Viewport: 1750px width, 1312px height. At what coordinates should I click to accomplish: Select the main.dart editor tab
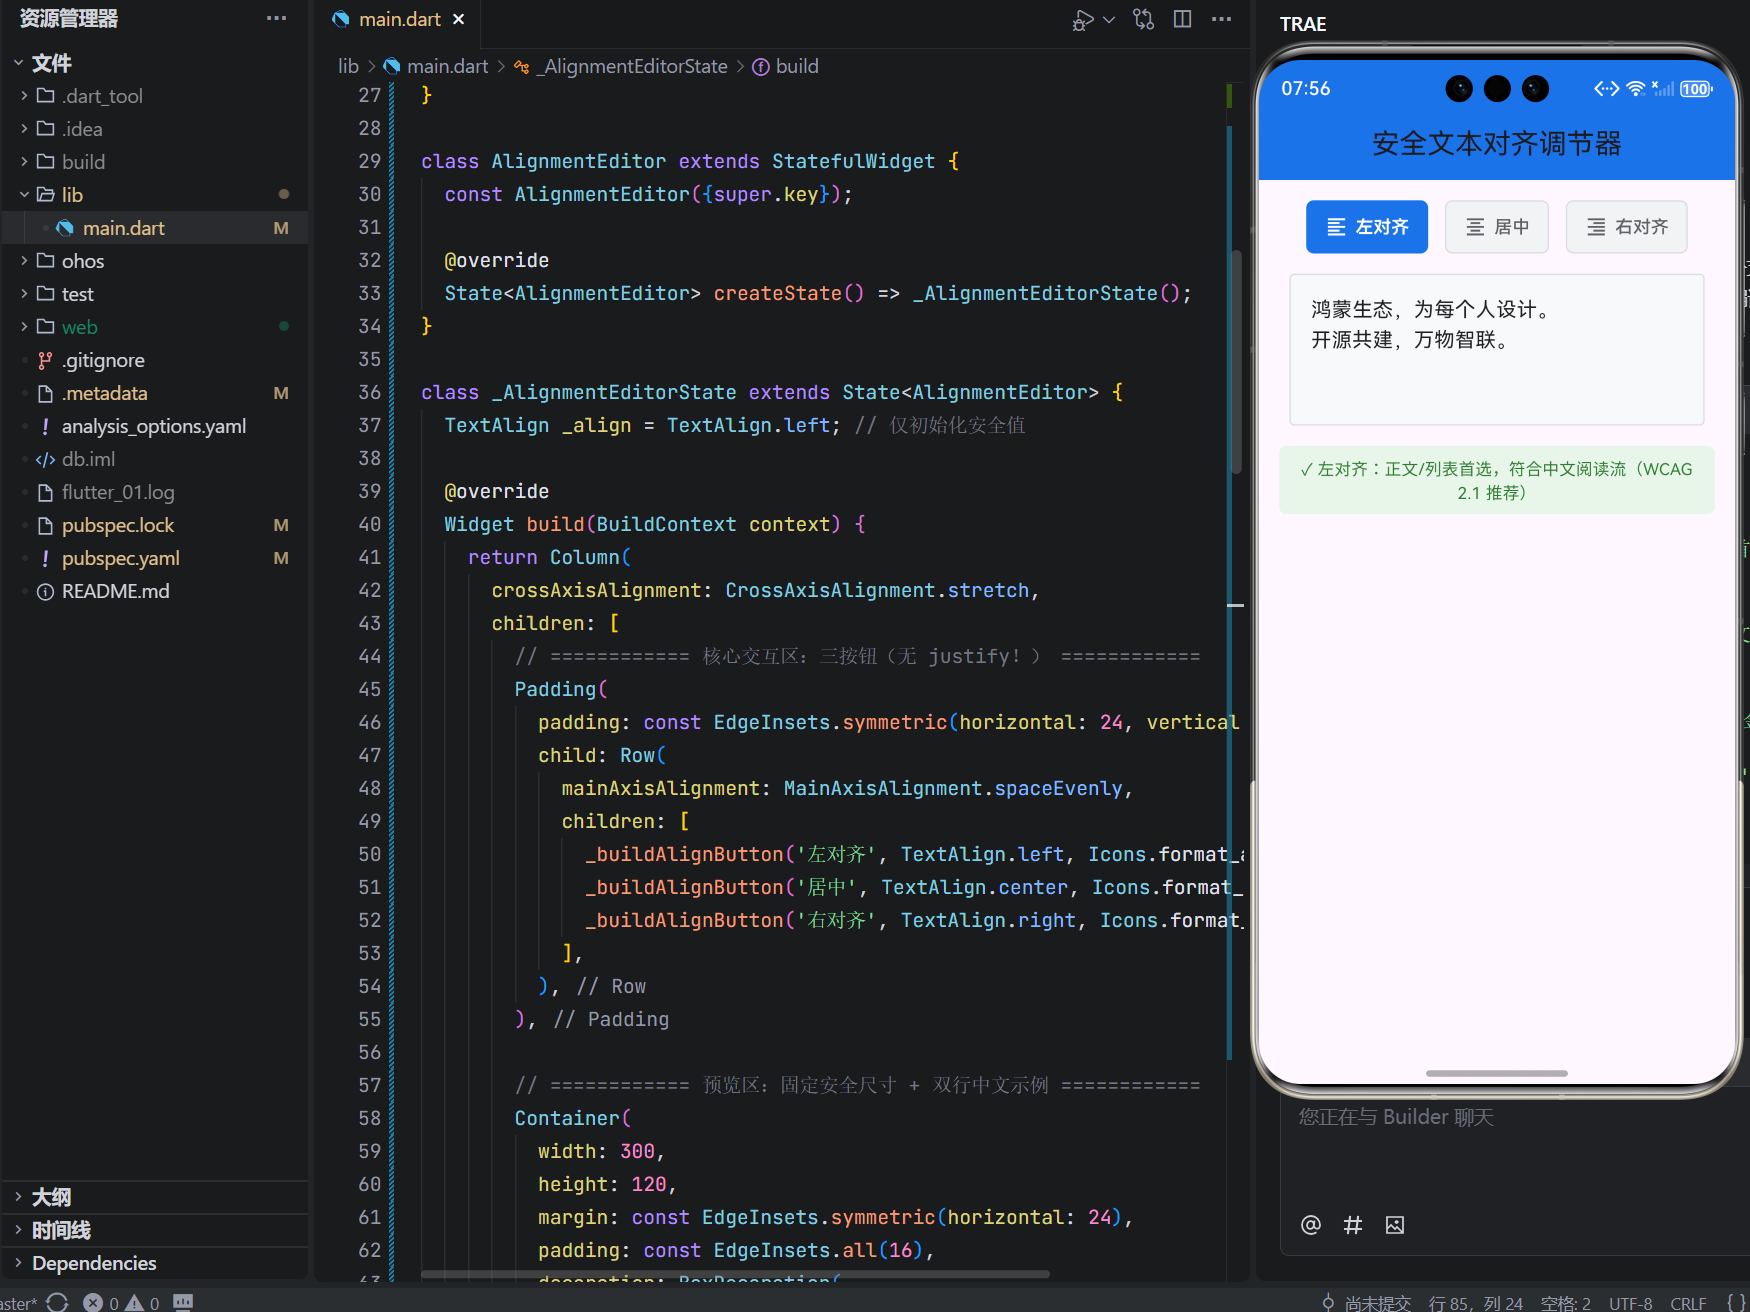399,19
